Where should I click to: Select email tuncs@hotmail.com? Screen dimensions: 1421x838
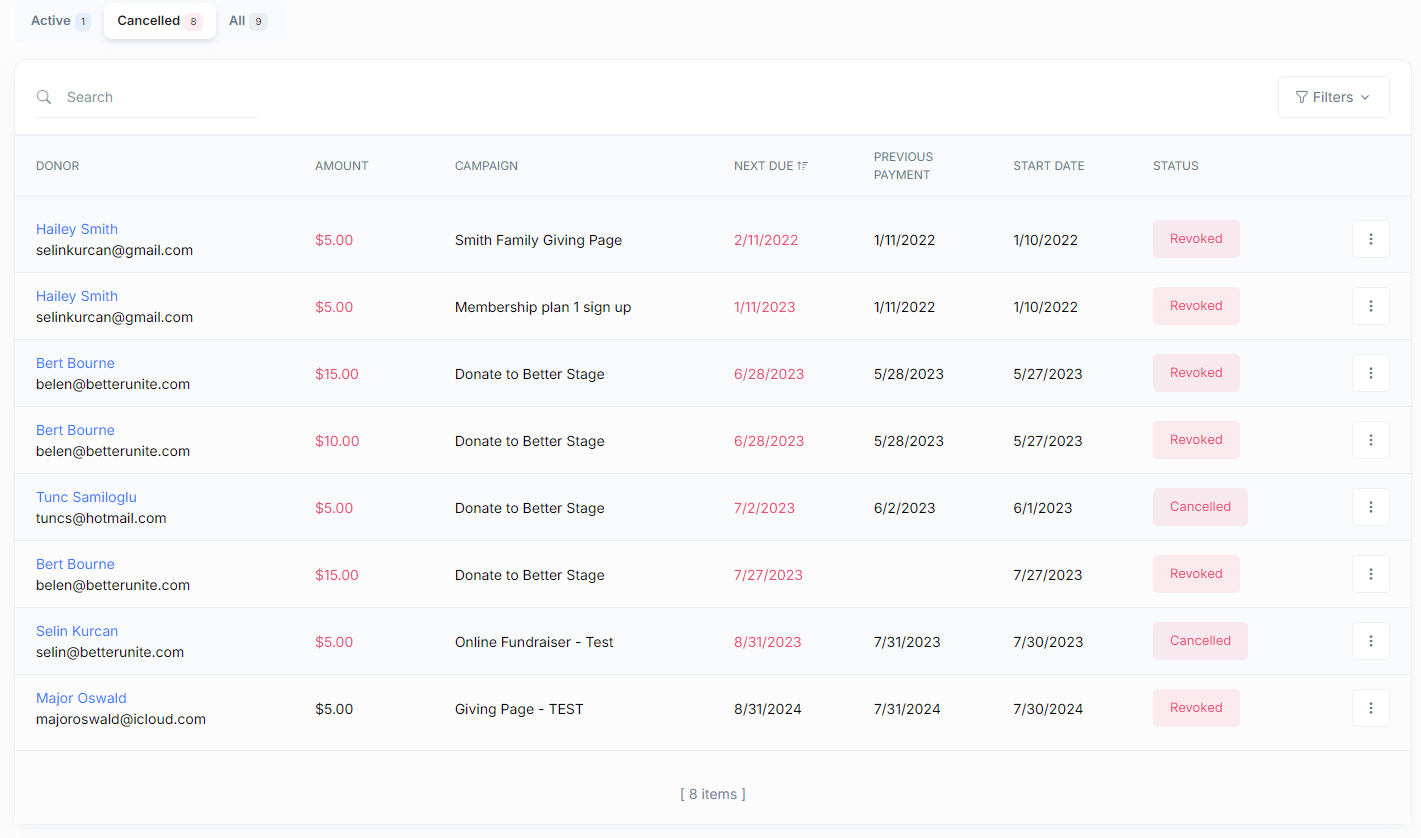101,518
